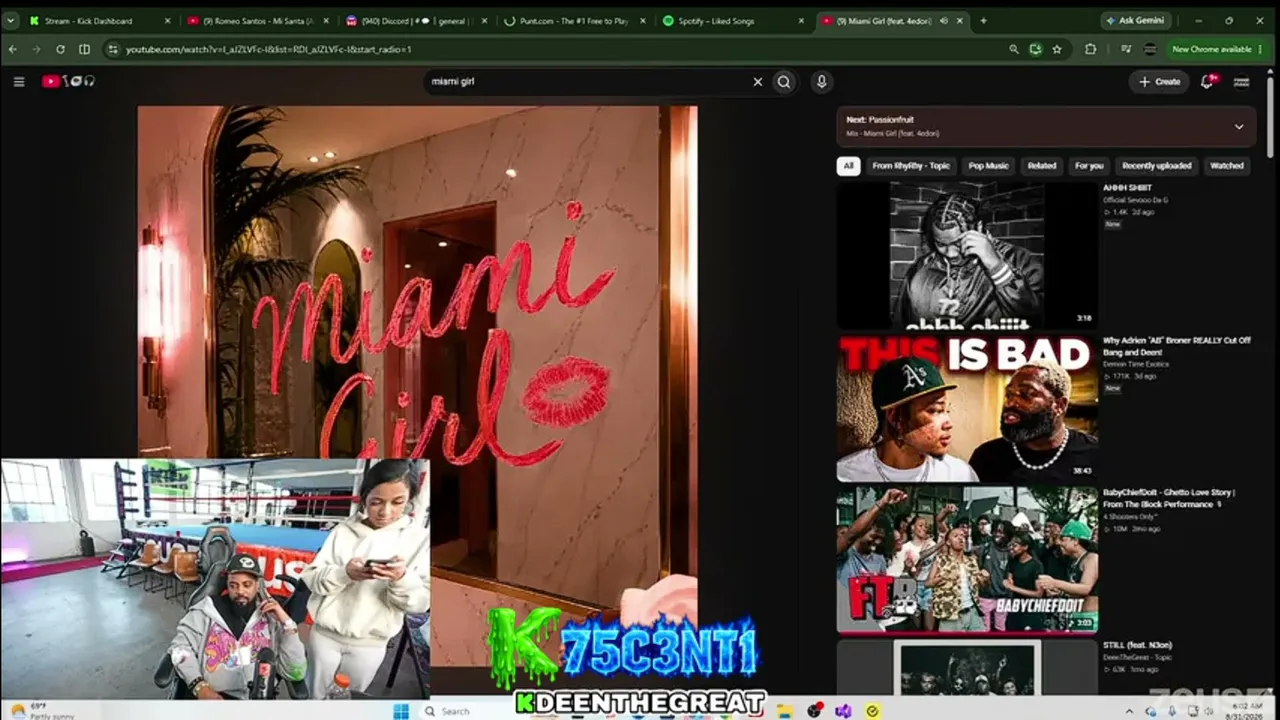The width and height of the screenshot is (1280, 720).
Task: Mute the Miami Girl tab audio icon
Action: tap(946, 20)
